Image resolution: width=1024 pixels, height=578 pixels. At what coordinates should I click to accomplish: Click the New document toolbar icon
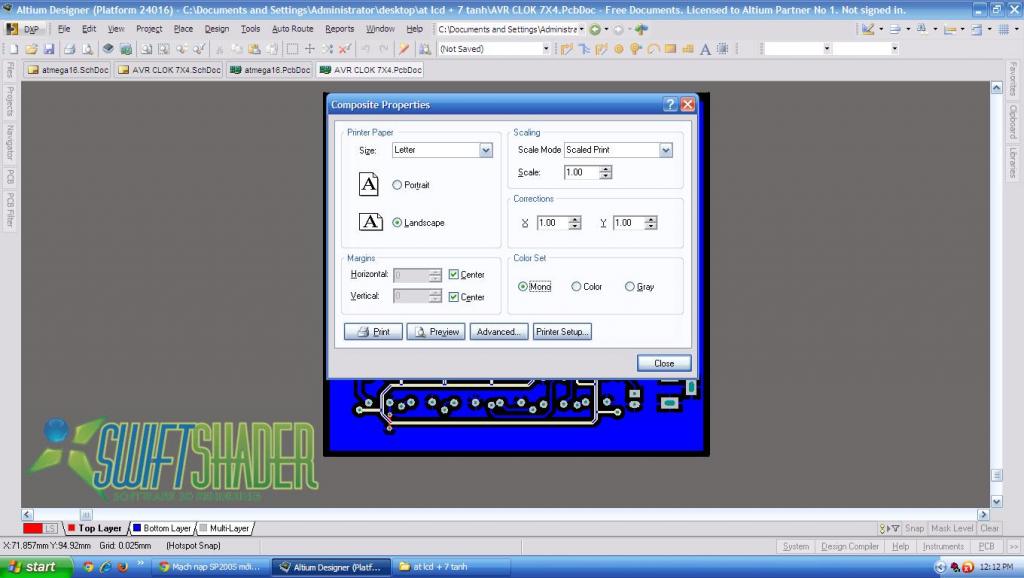coord(13,49)
